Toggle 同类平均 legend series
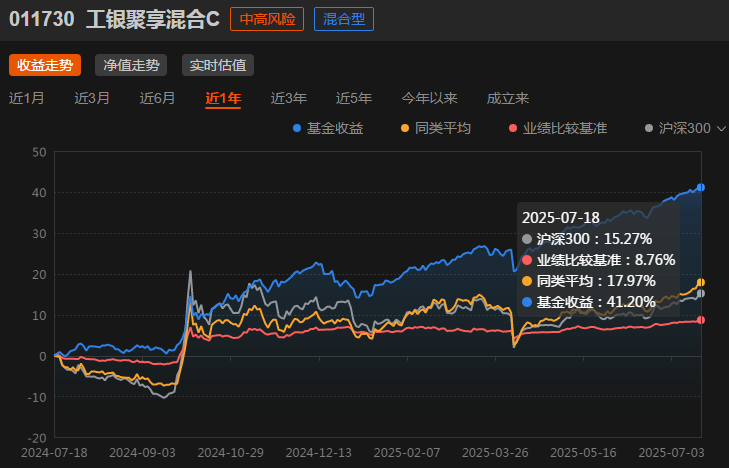 click(436, 128)
